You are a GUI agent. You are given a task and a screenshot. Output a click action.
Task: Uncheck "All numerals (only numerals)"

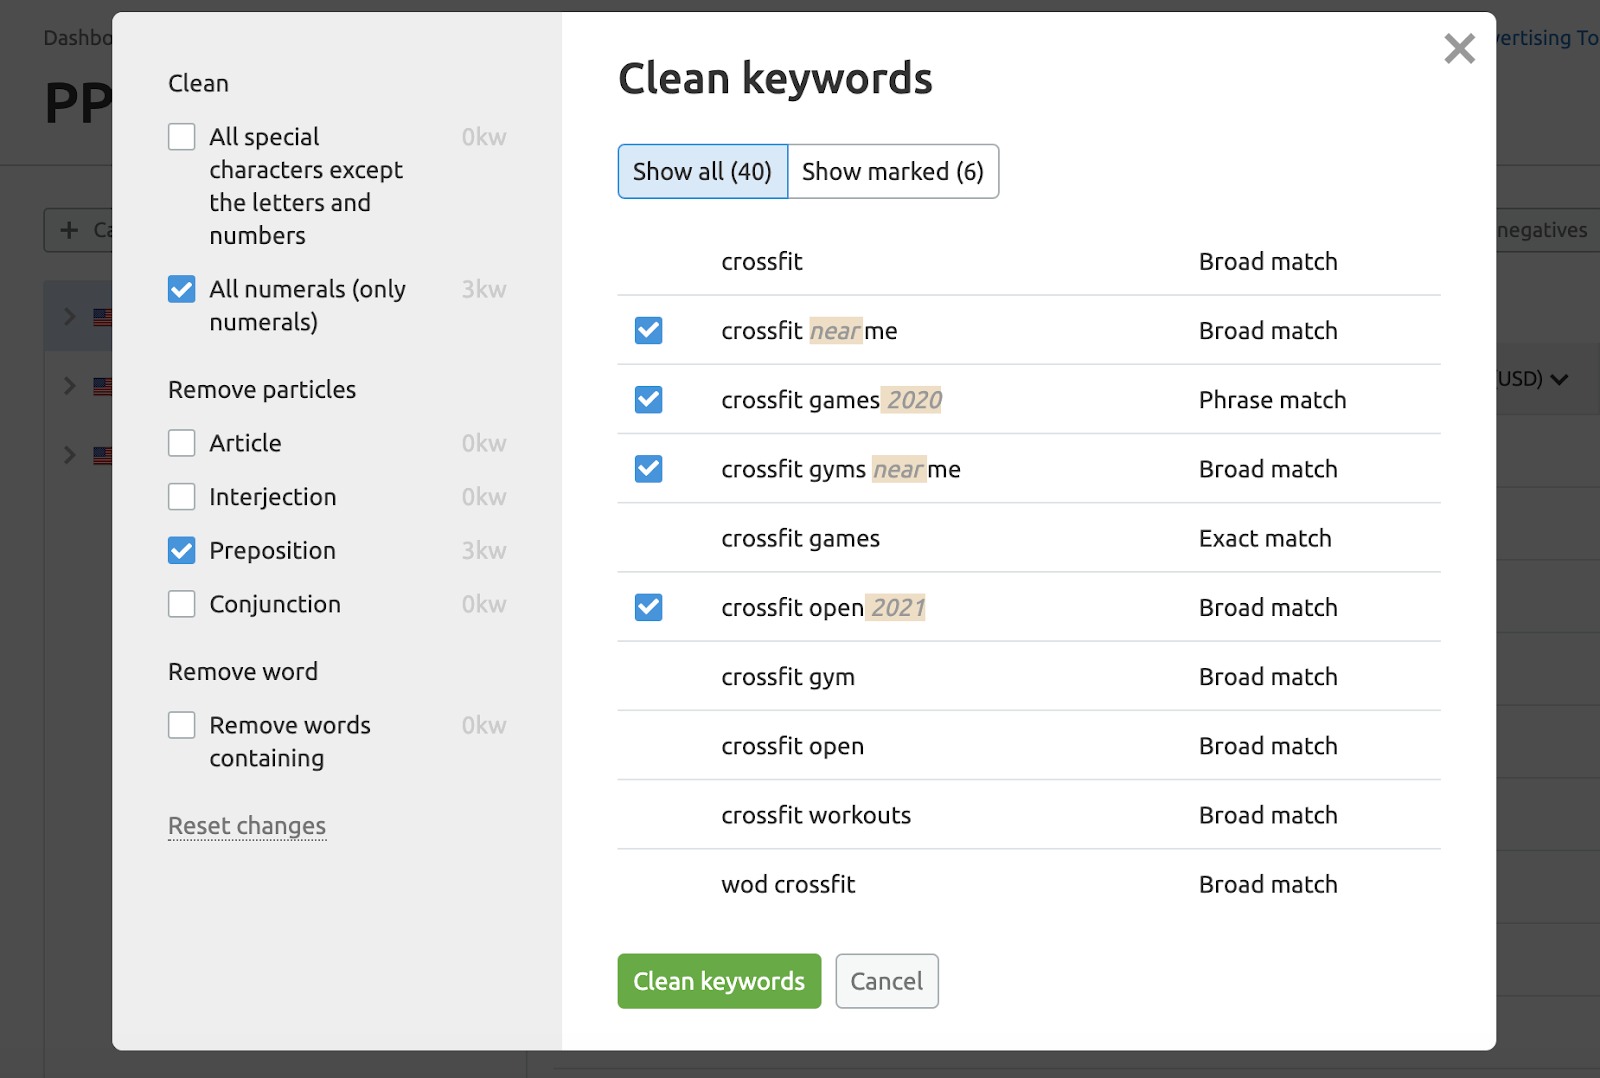[181, 289]
